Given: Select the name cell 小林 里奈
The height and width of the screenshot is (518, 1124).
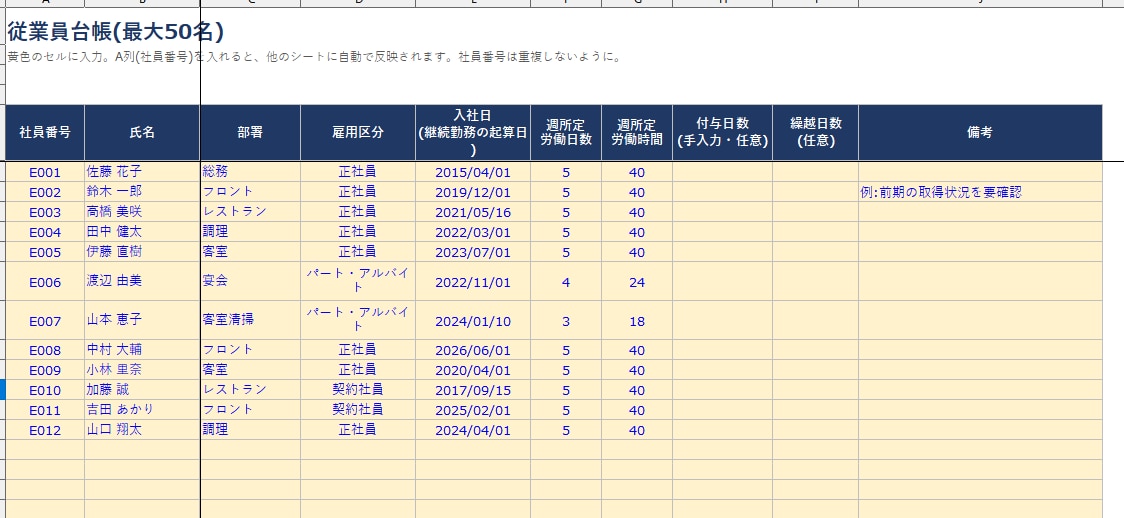Looking at the screenshot, I should pos(142,370).
